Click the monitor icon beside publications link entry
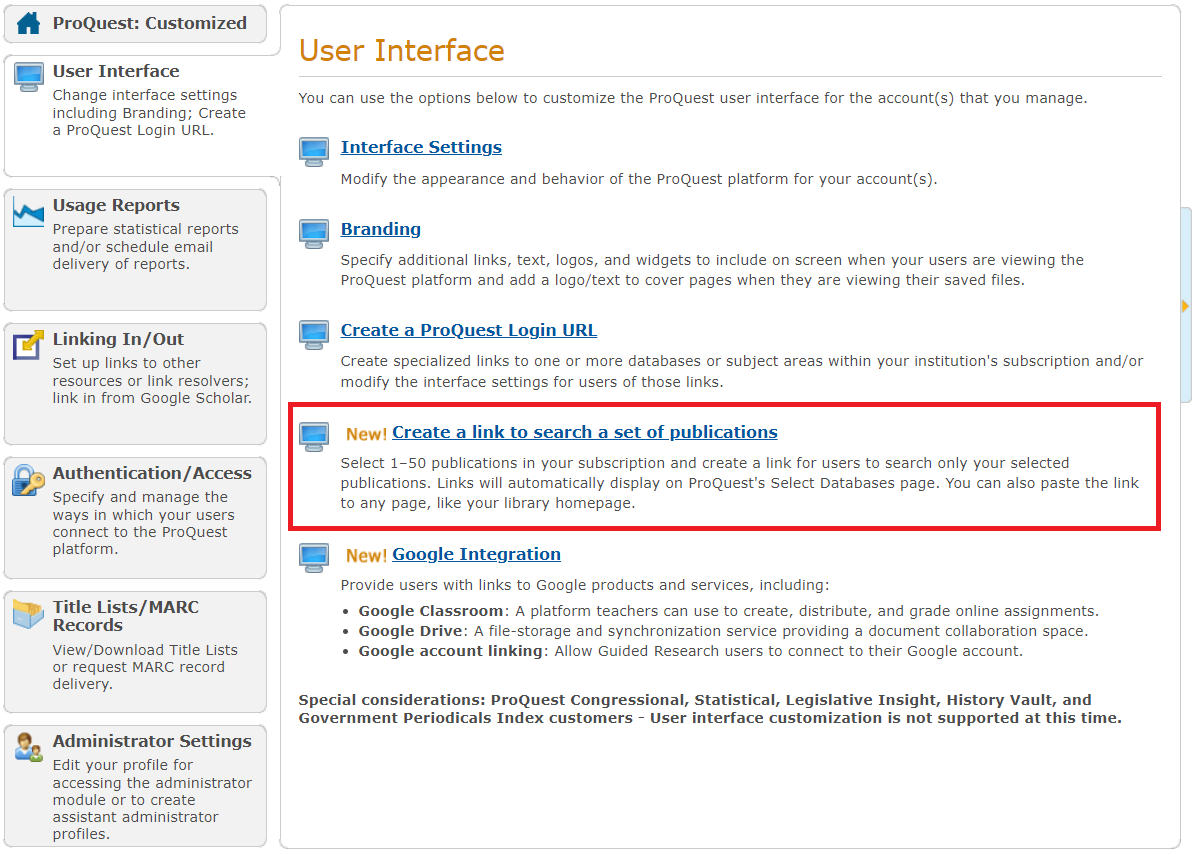1196x855 pixels. click(x=313, y=436)
